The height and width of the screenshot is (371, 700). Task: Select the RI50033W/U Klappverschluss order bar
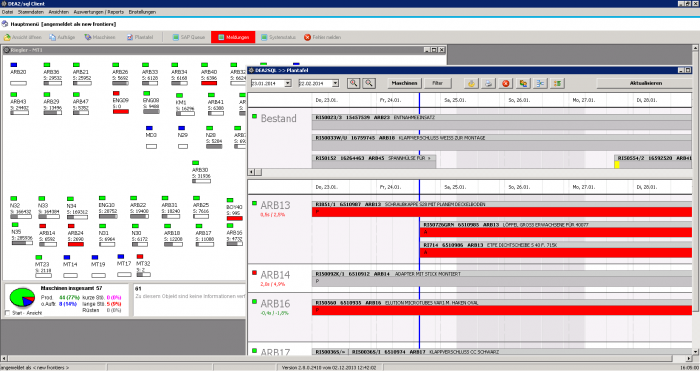(x=502, y=142)
